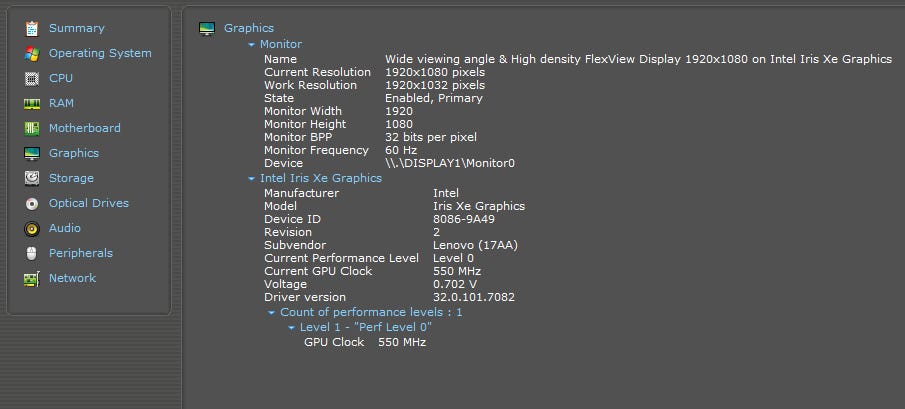Click the Operating System Windows flag icon
Viewport: 905px width, 409px height.
click(32, 54)
